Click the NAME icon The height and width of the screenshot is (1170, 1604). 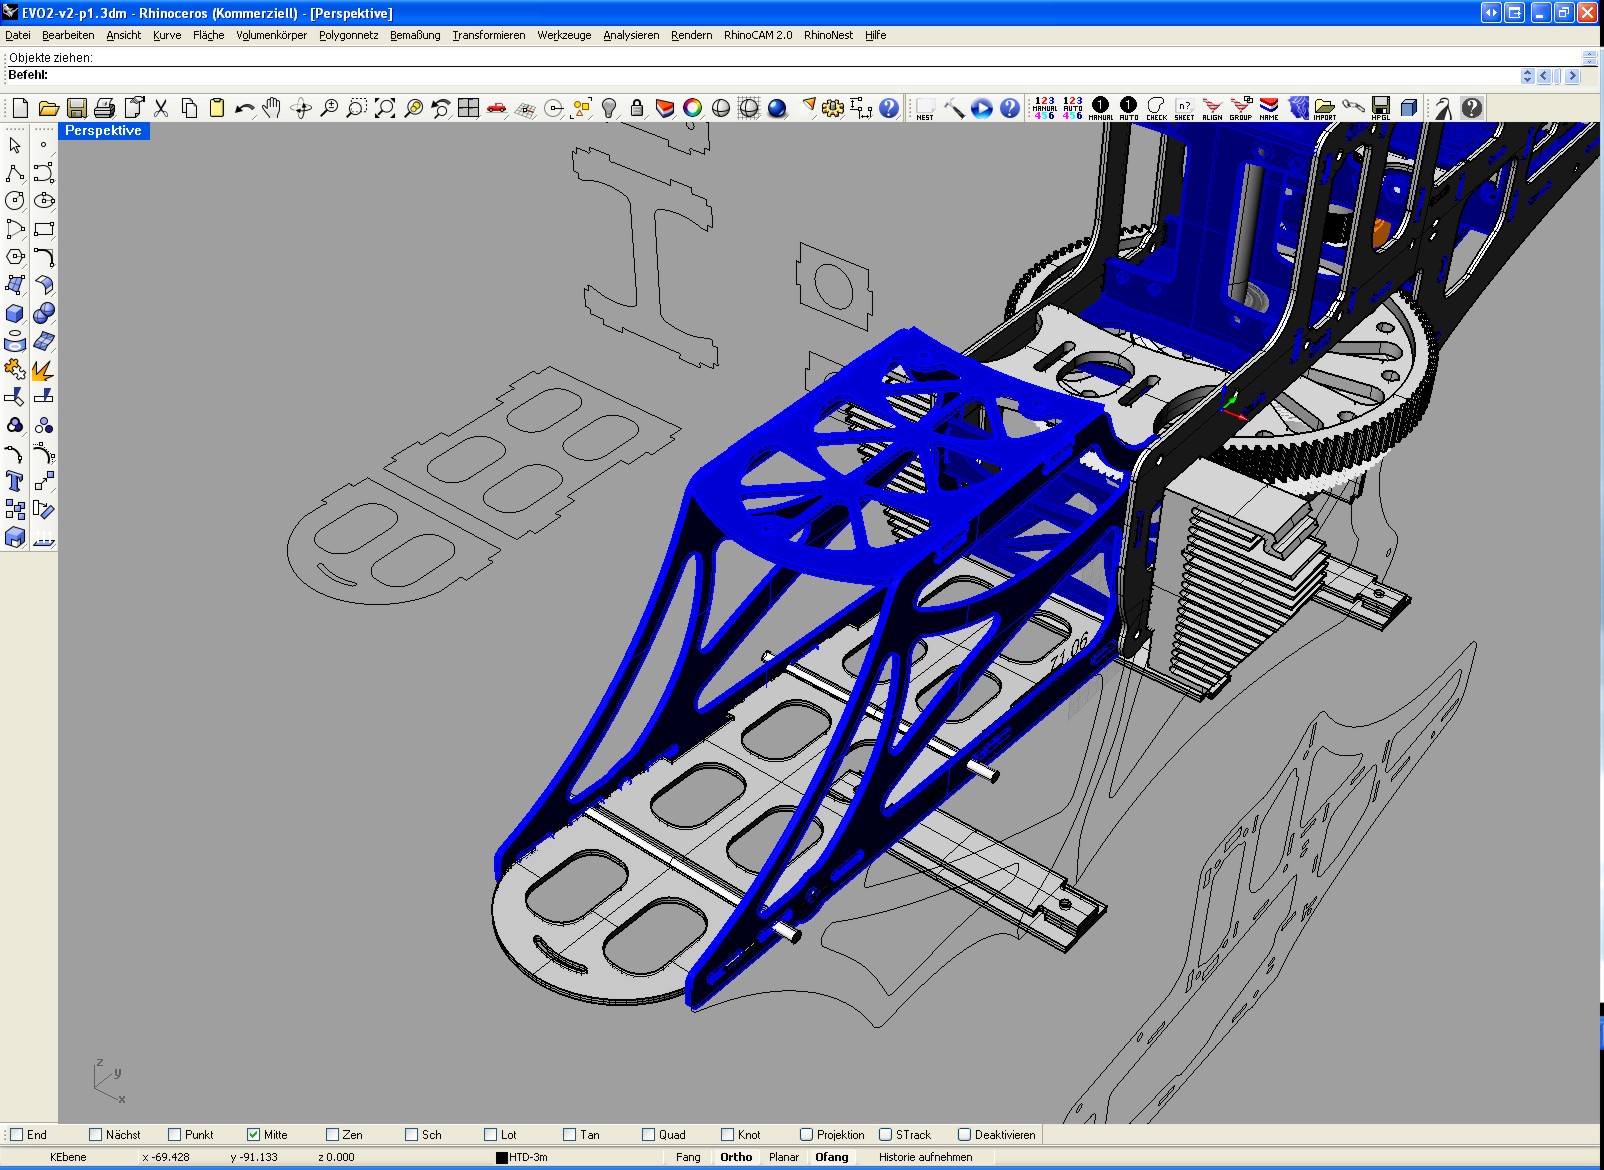[x=1268, y=108]
